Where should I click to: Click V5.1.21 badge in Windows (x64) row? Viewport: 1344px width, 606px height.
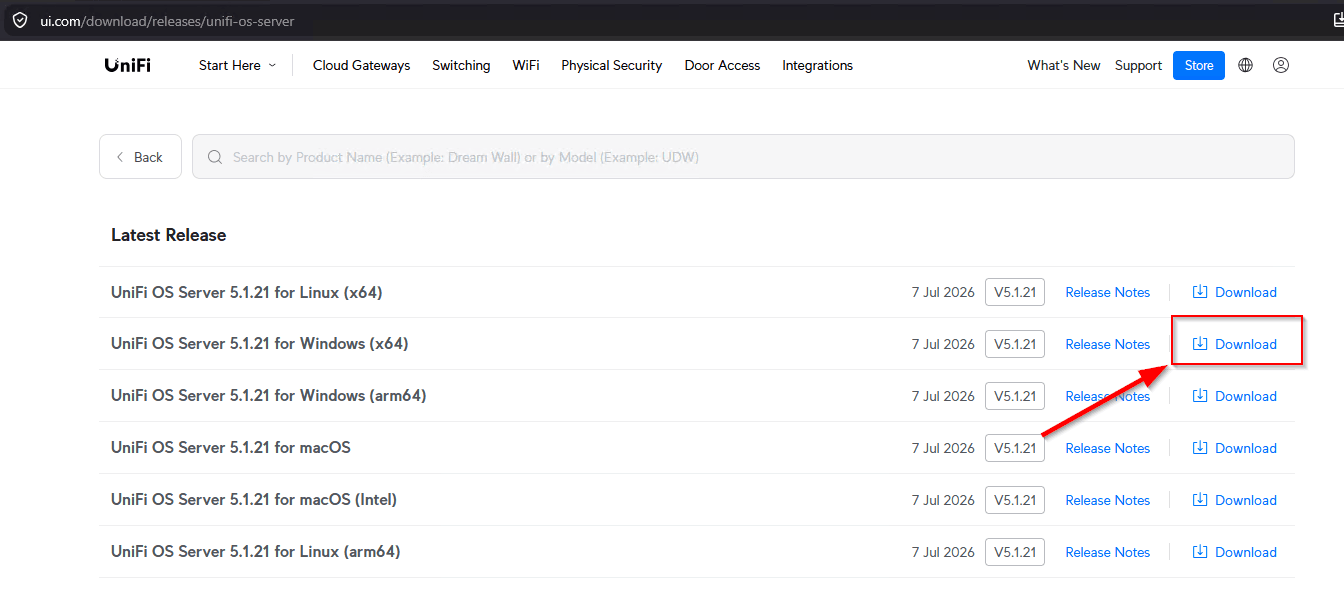[1015, 344]
